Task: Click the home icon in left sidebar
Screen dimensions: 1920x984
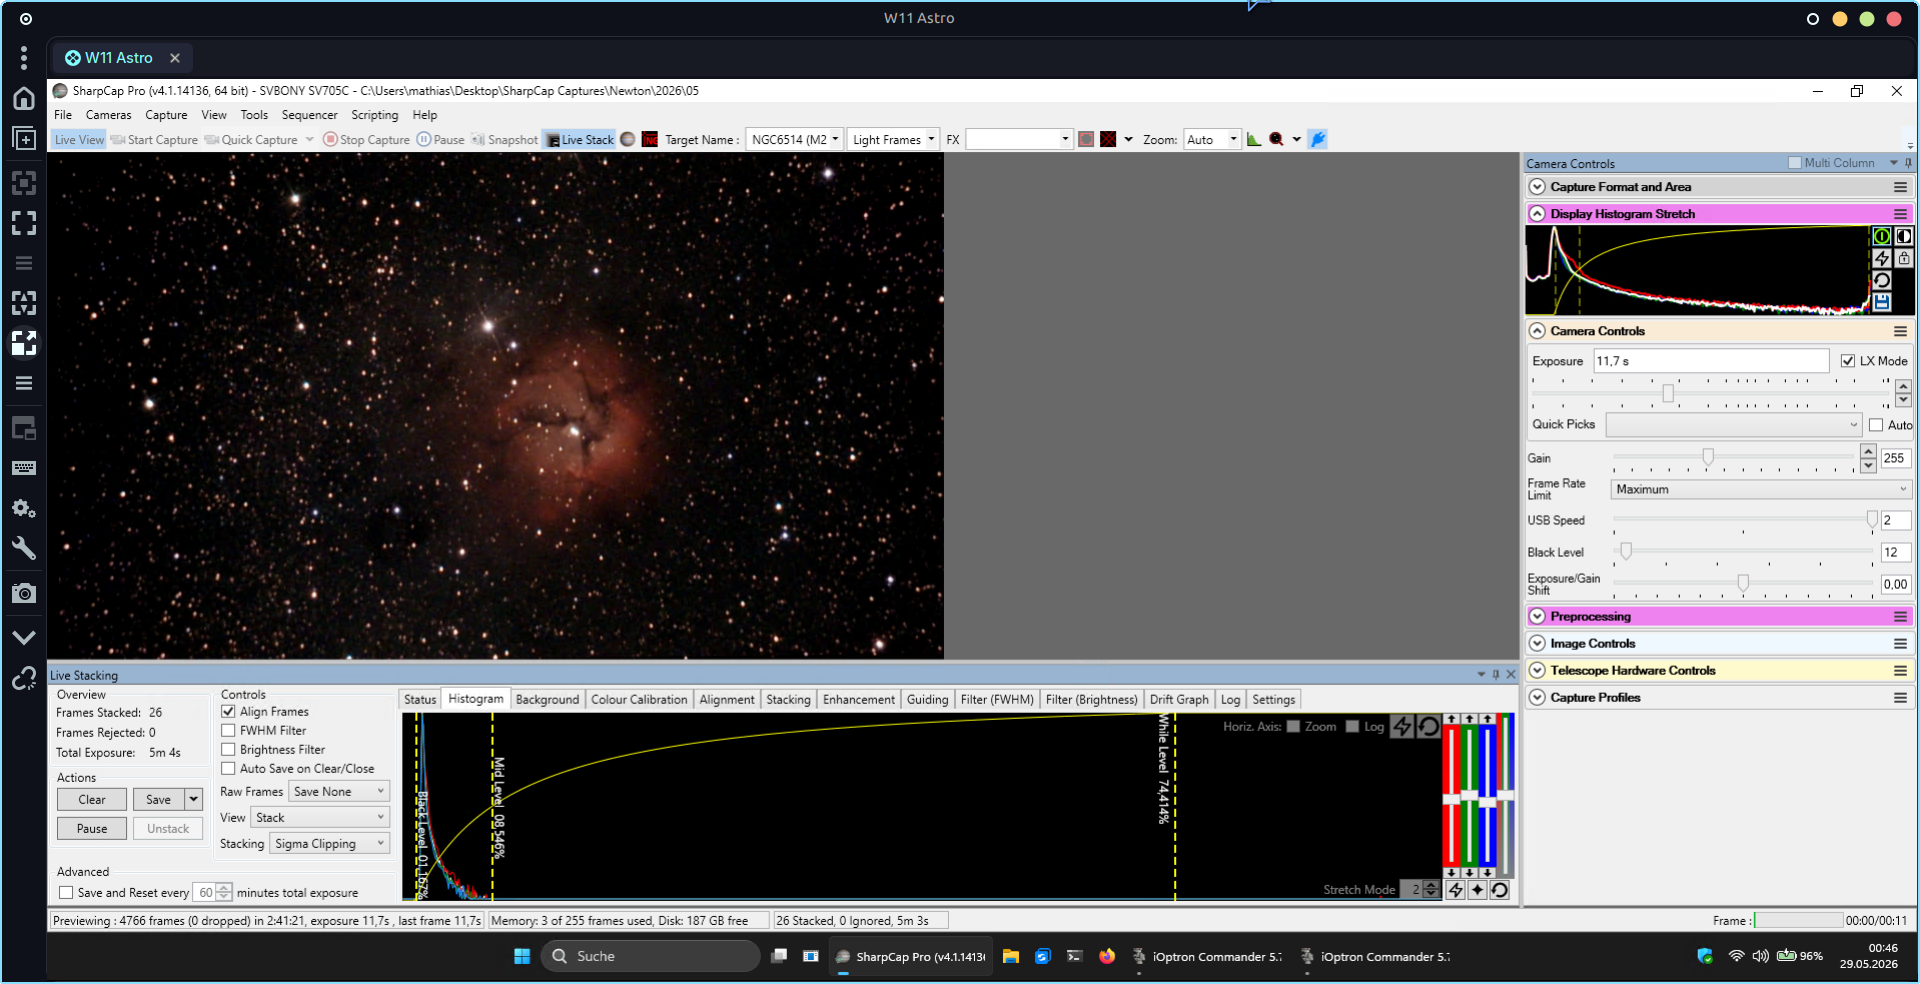Action: 24,98
